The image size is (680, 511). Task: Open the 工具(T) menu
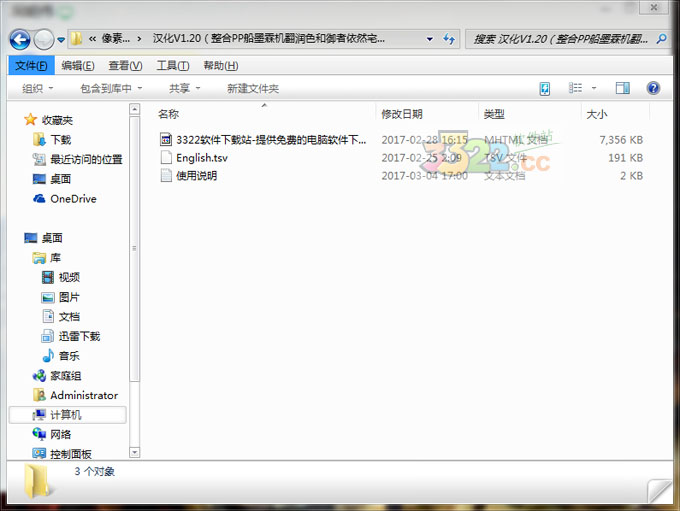(x=172, y=65)
